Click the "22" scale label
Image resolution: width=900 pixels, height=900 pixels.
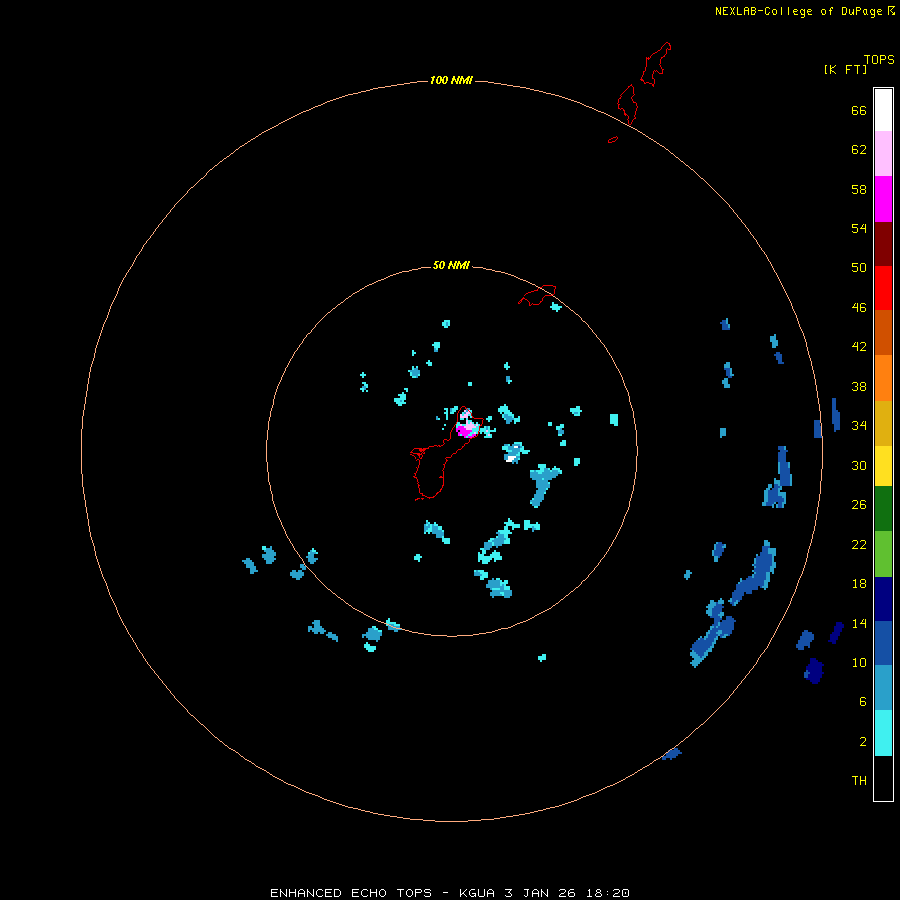coord(859,545)
